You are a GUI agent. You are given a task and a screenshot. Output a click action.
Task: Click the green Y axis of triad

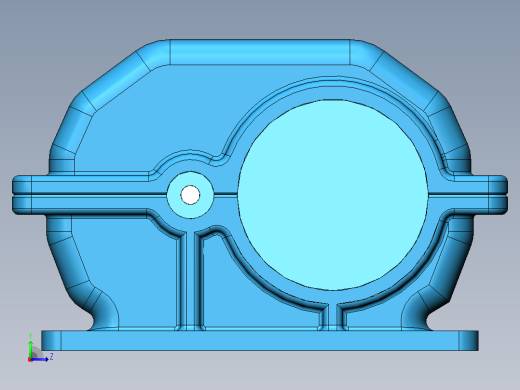[x=30, y=349]
